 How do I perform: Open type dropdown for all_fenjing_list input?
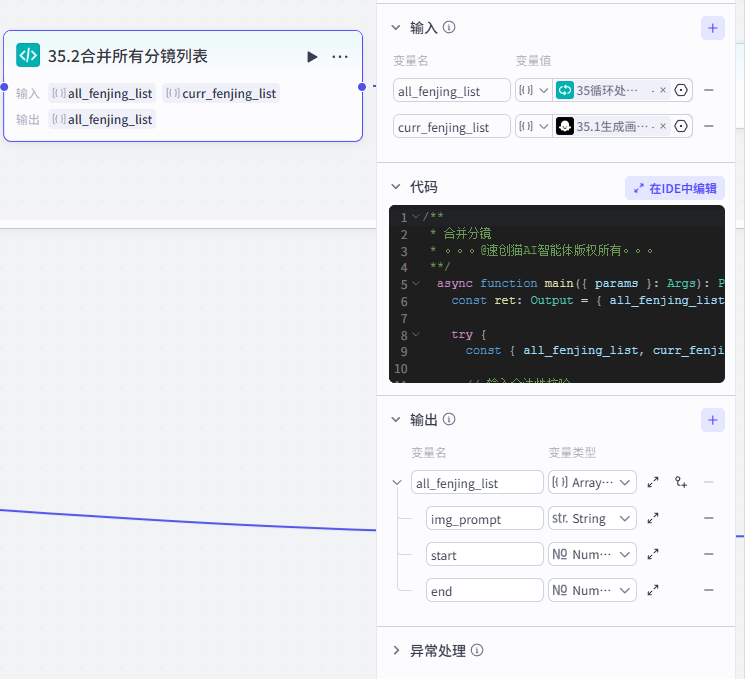534,90
